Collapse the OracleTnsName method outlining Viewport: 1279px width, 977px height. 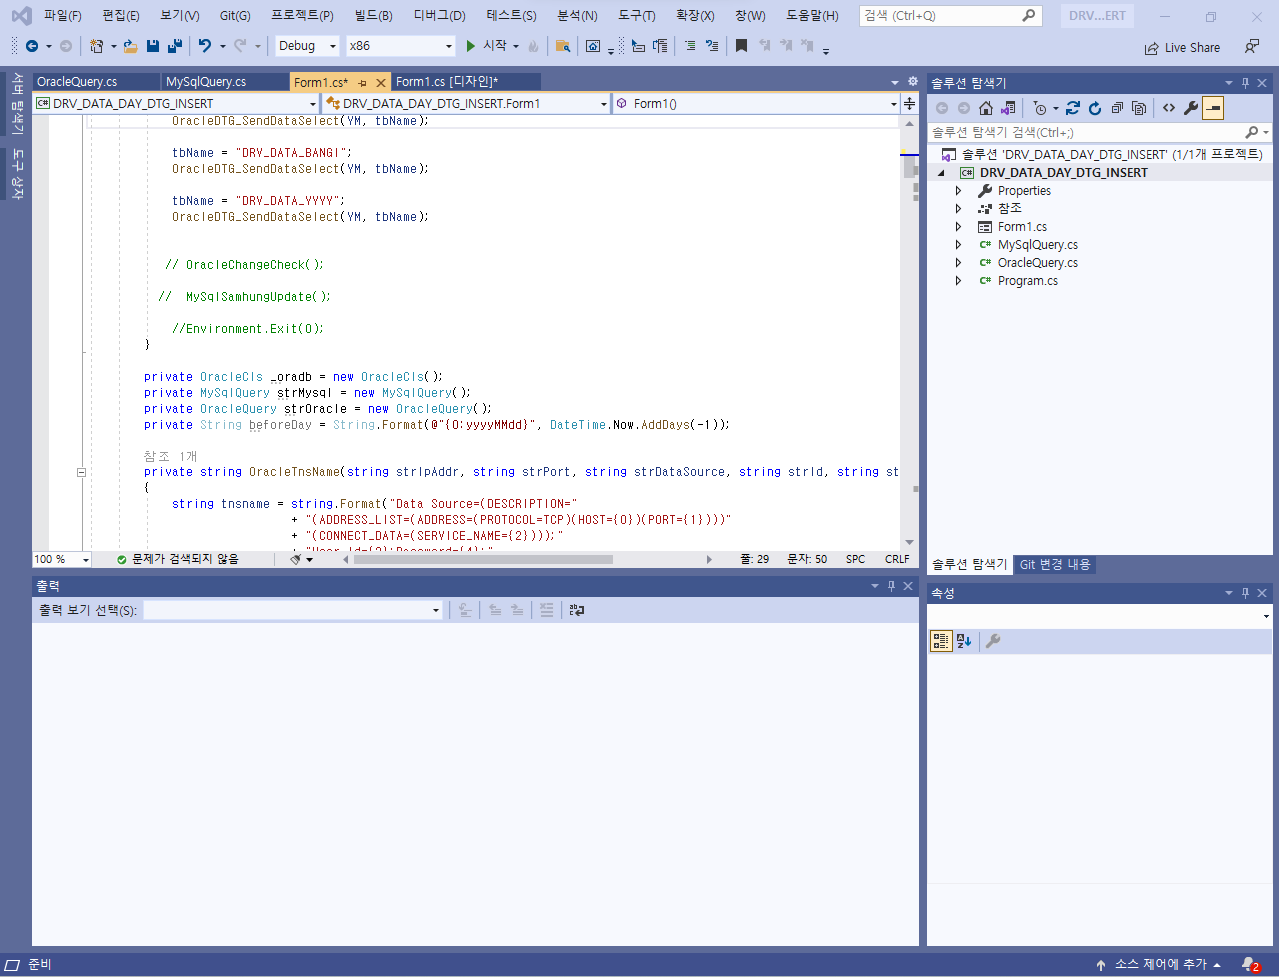pos(82,472)
